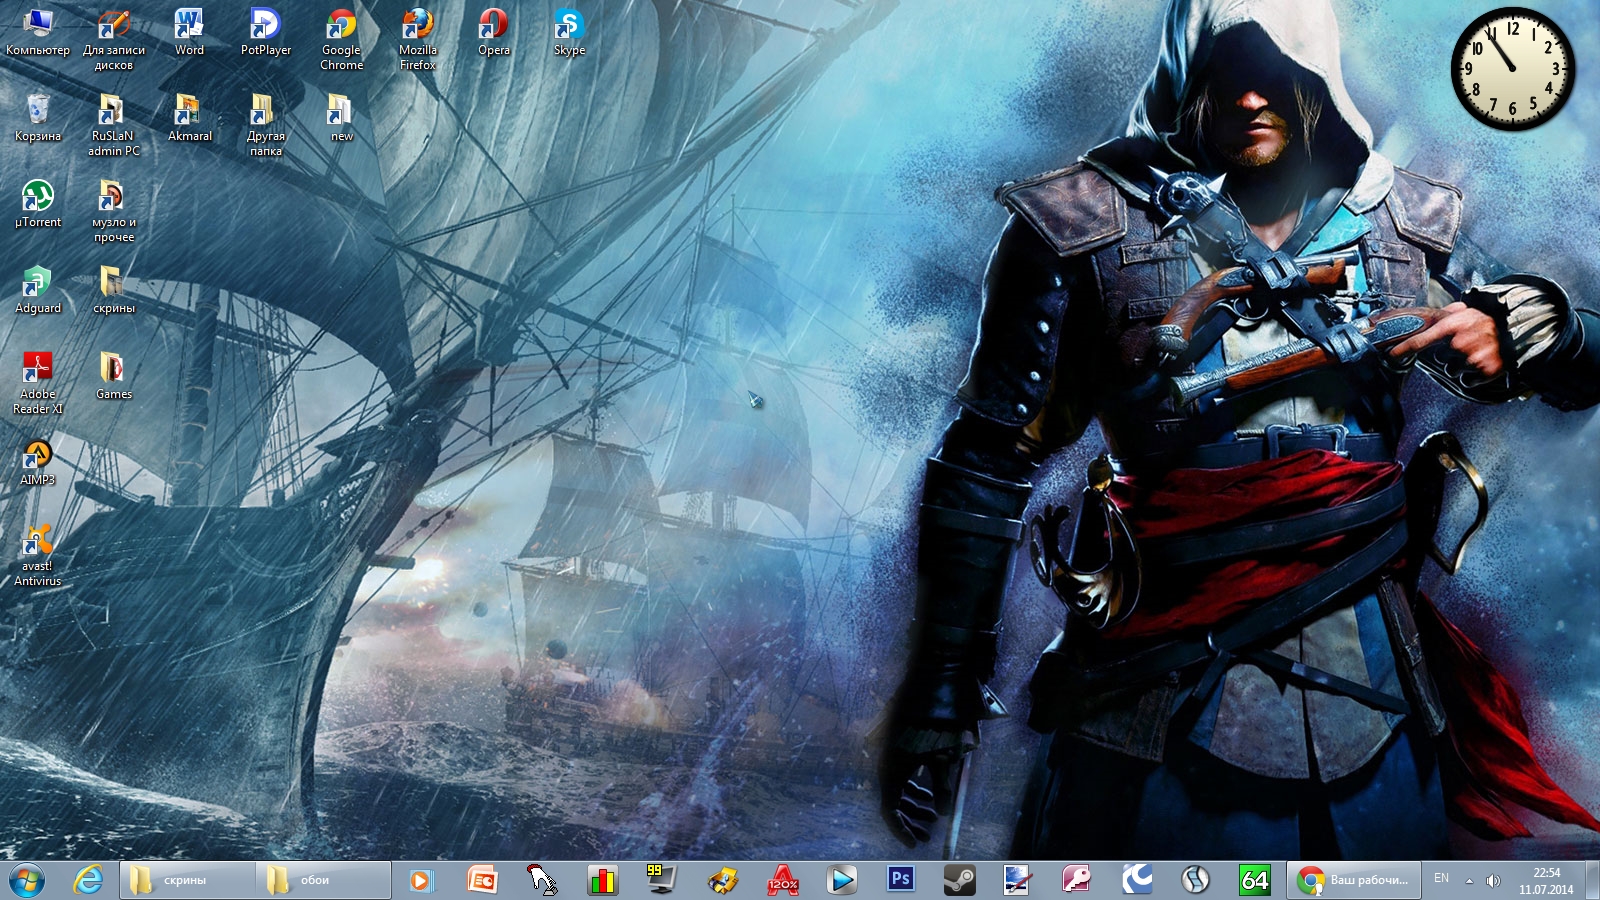Launch Microsoft Access from the taskbar
Image resolution: width=1600 pixels, height=900 pixels.
click(x=1077, y=880)
